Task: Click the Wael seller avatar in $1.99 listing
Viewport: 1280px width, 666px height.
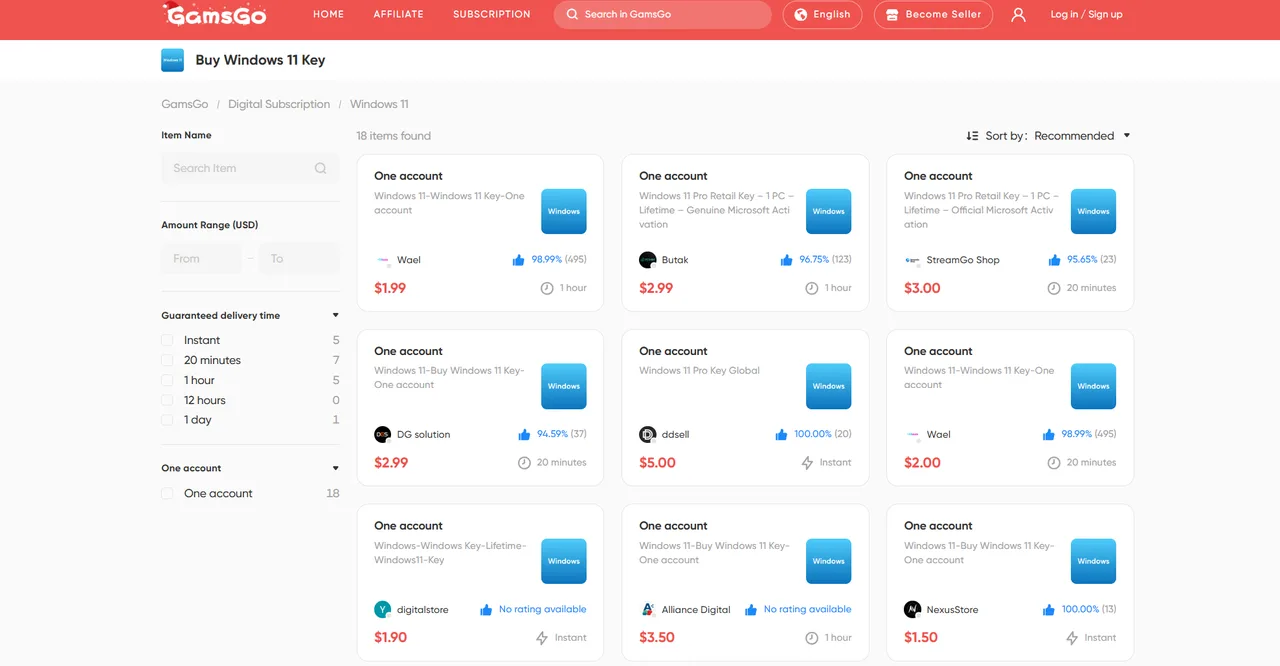Action: pos(382,260)
